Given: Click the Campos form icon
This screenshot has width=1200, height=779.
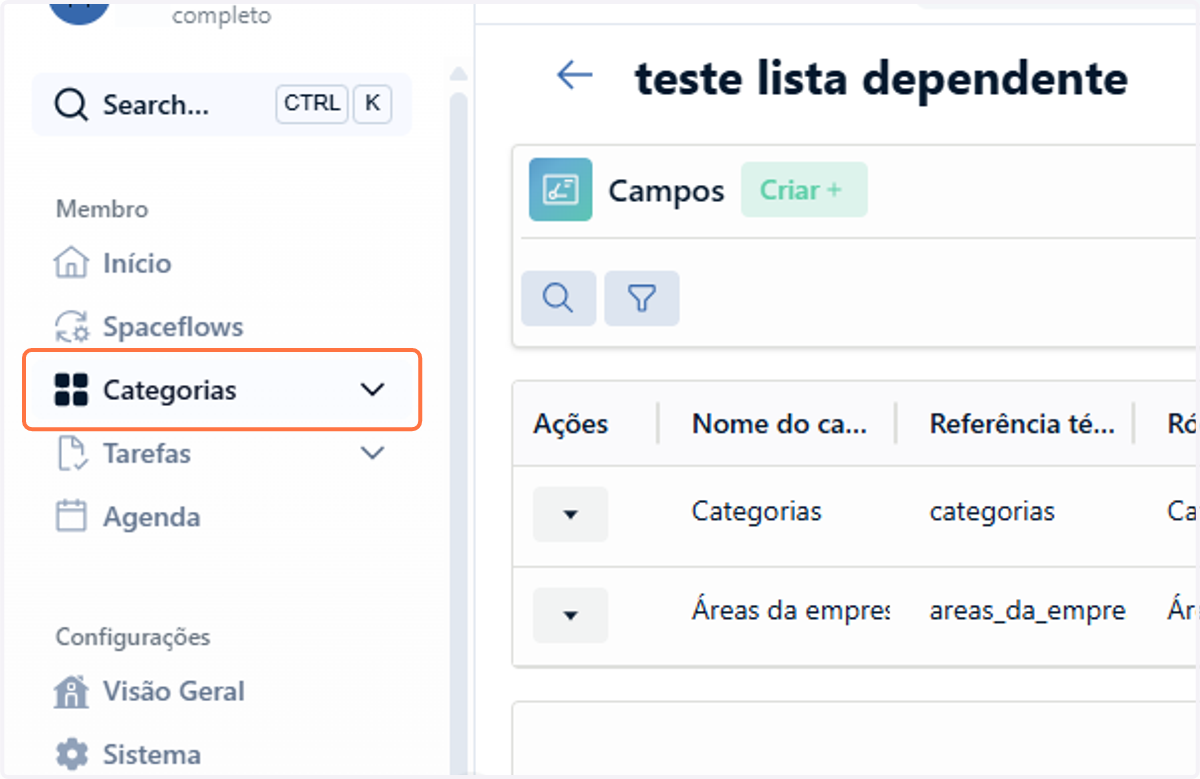Looking at the screenshot, I should pyautogui.click(x=560, y=190).
